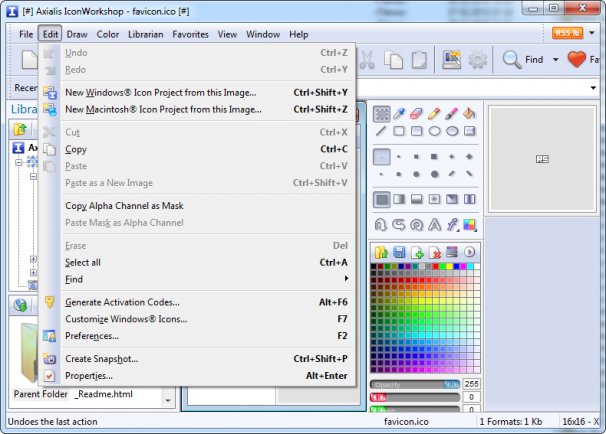
Task: Click the round play arrow palette button
Action: (x=469, y=253)
